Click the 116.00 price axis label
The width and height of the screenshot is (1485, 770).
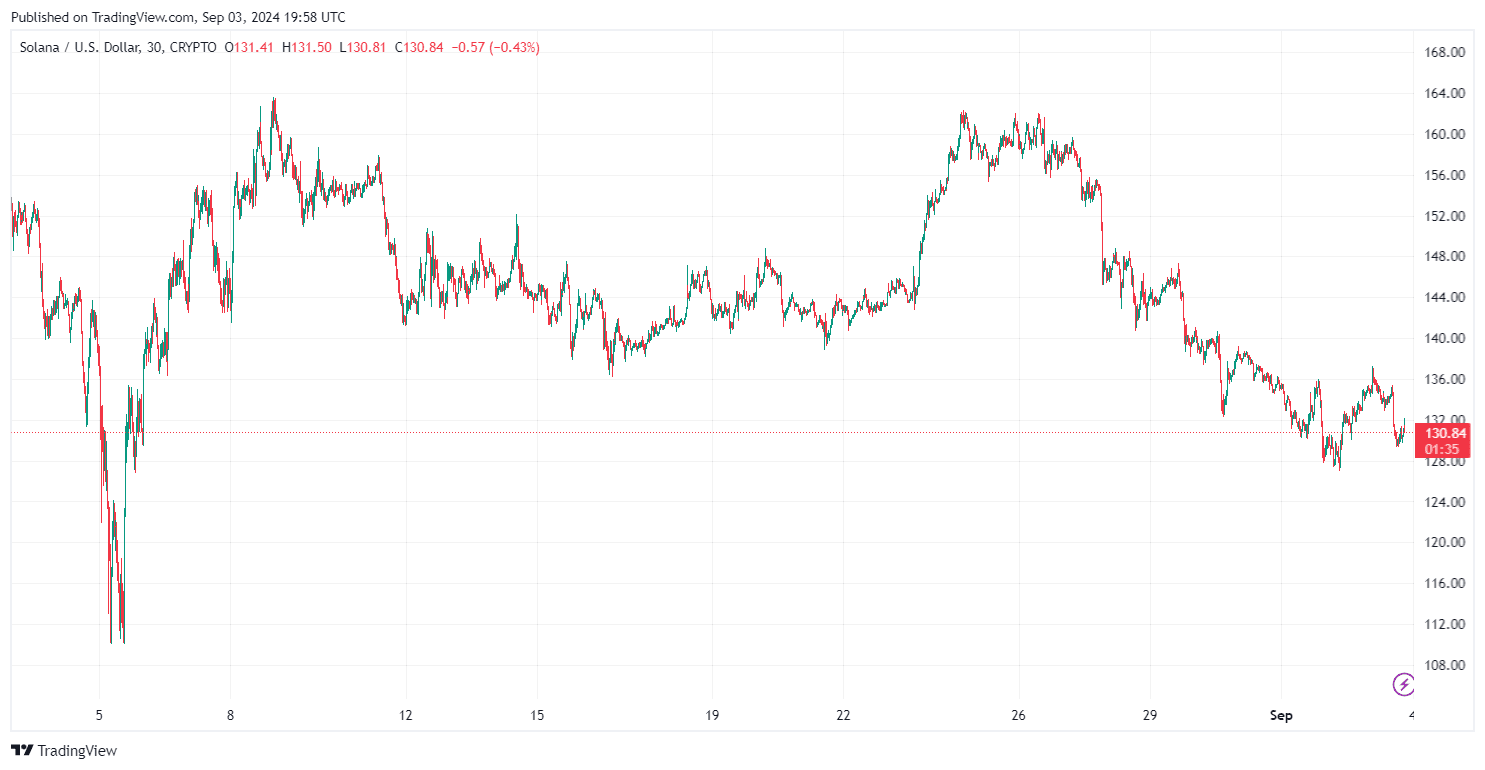(x=1445, y=583)
